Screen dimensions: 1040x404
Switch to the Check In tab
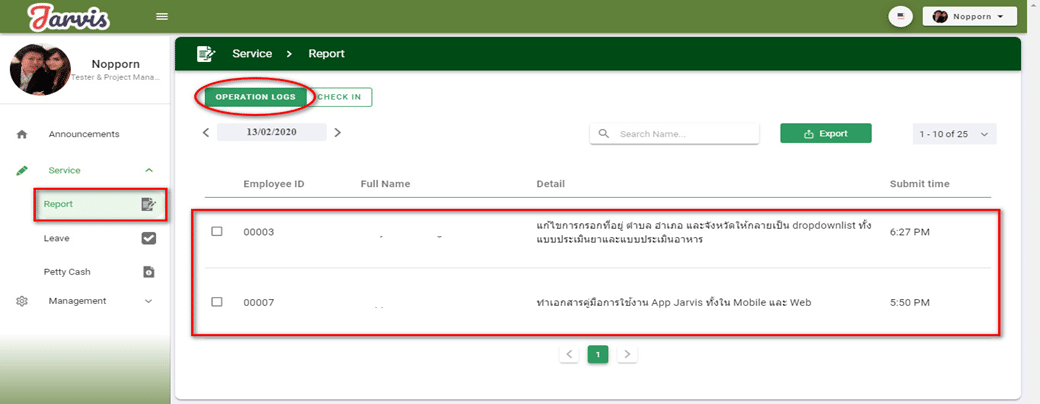pos(341,97)
